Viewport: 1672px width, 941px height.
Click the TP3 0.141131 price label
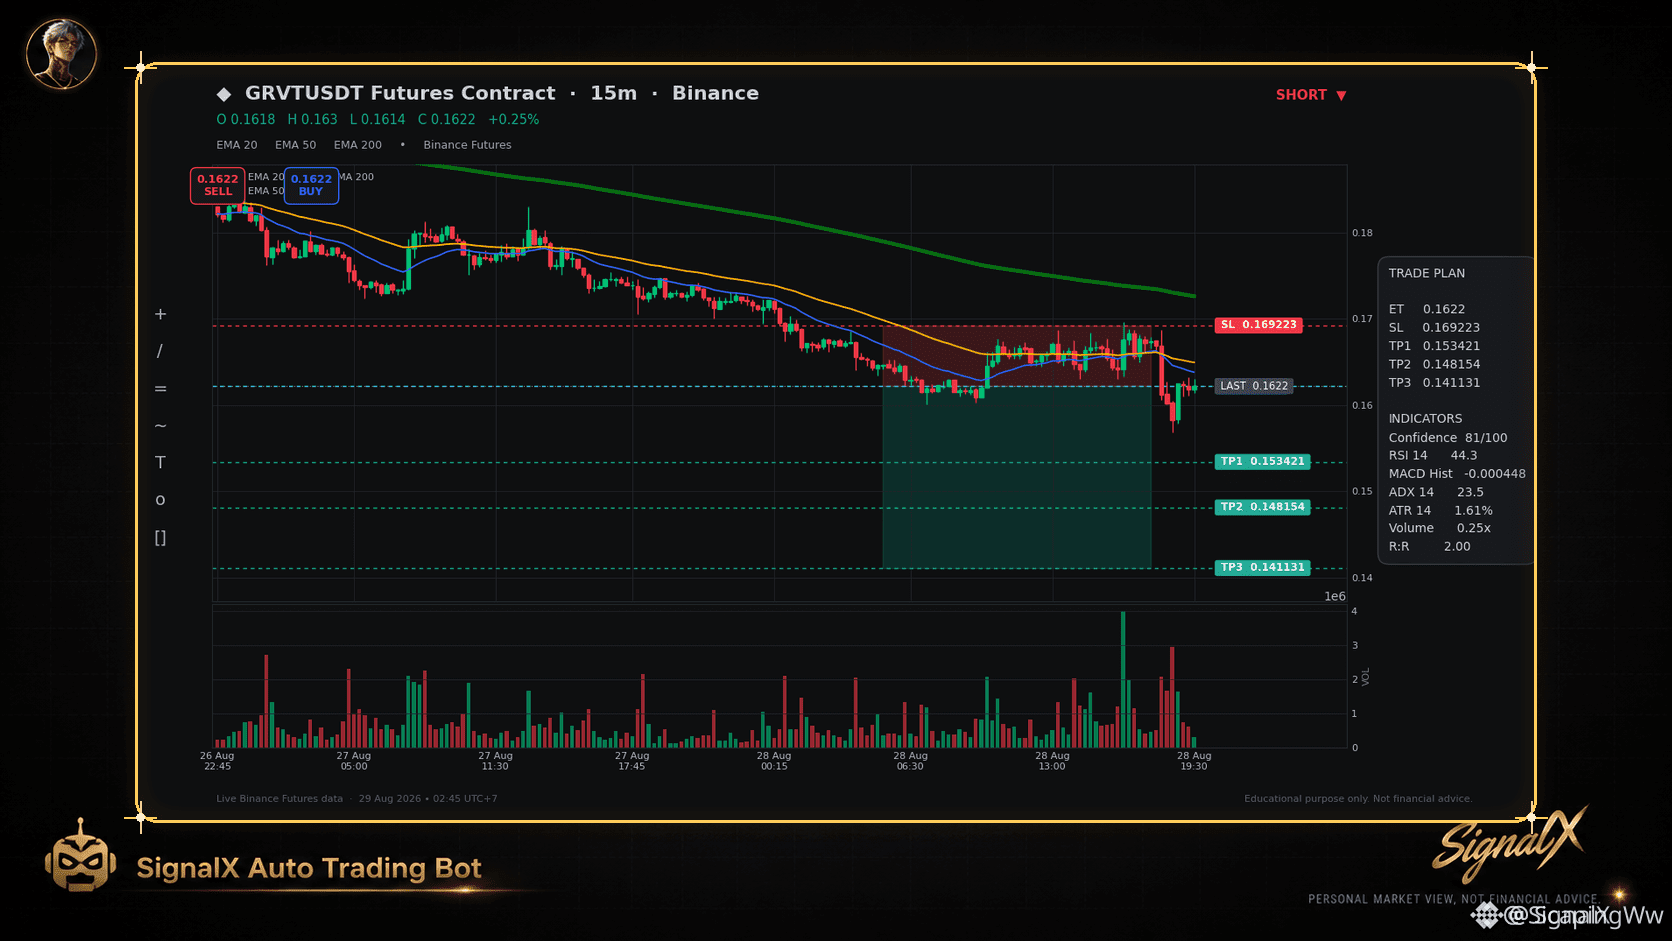(1263, 567)
